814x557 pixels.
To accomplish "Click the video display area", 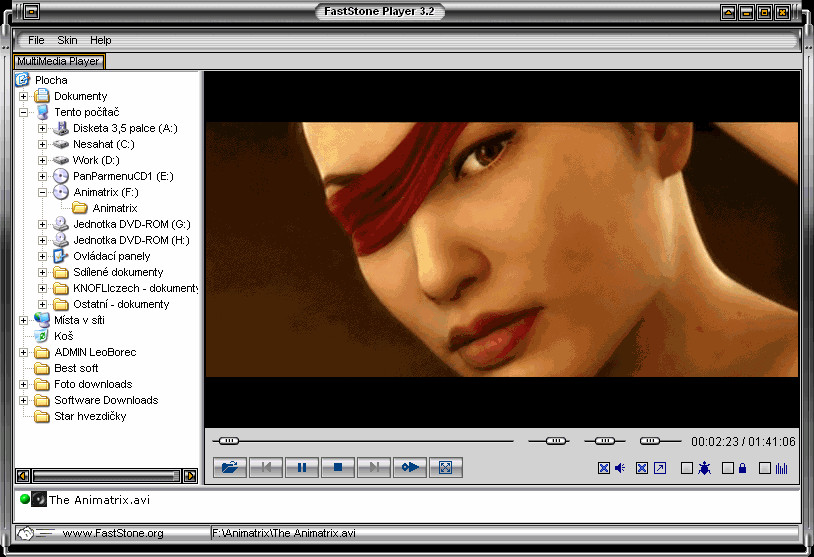I will tap(502, 249).
